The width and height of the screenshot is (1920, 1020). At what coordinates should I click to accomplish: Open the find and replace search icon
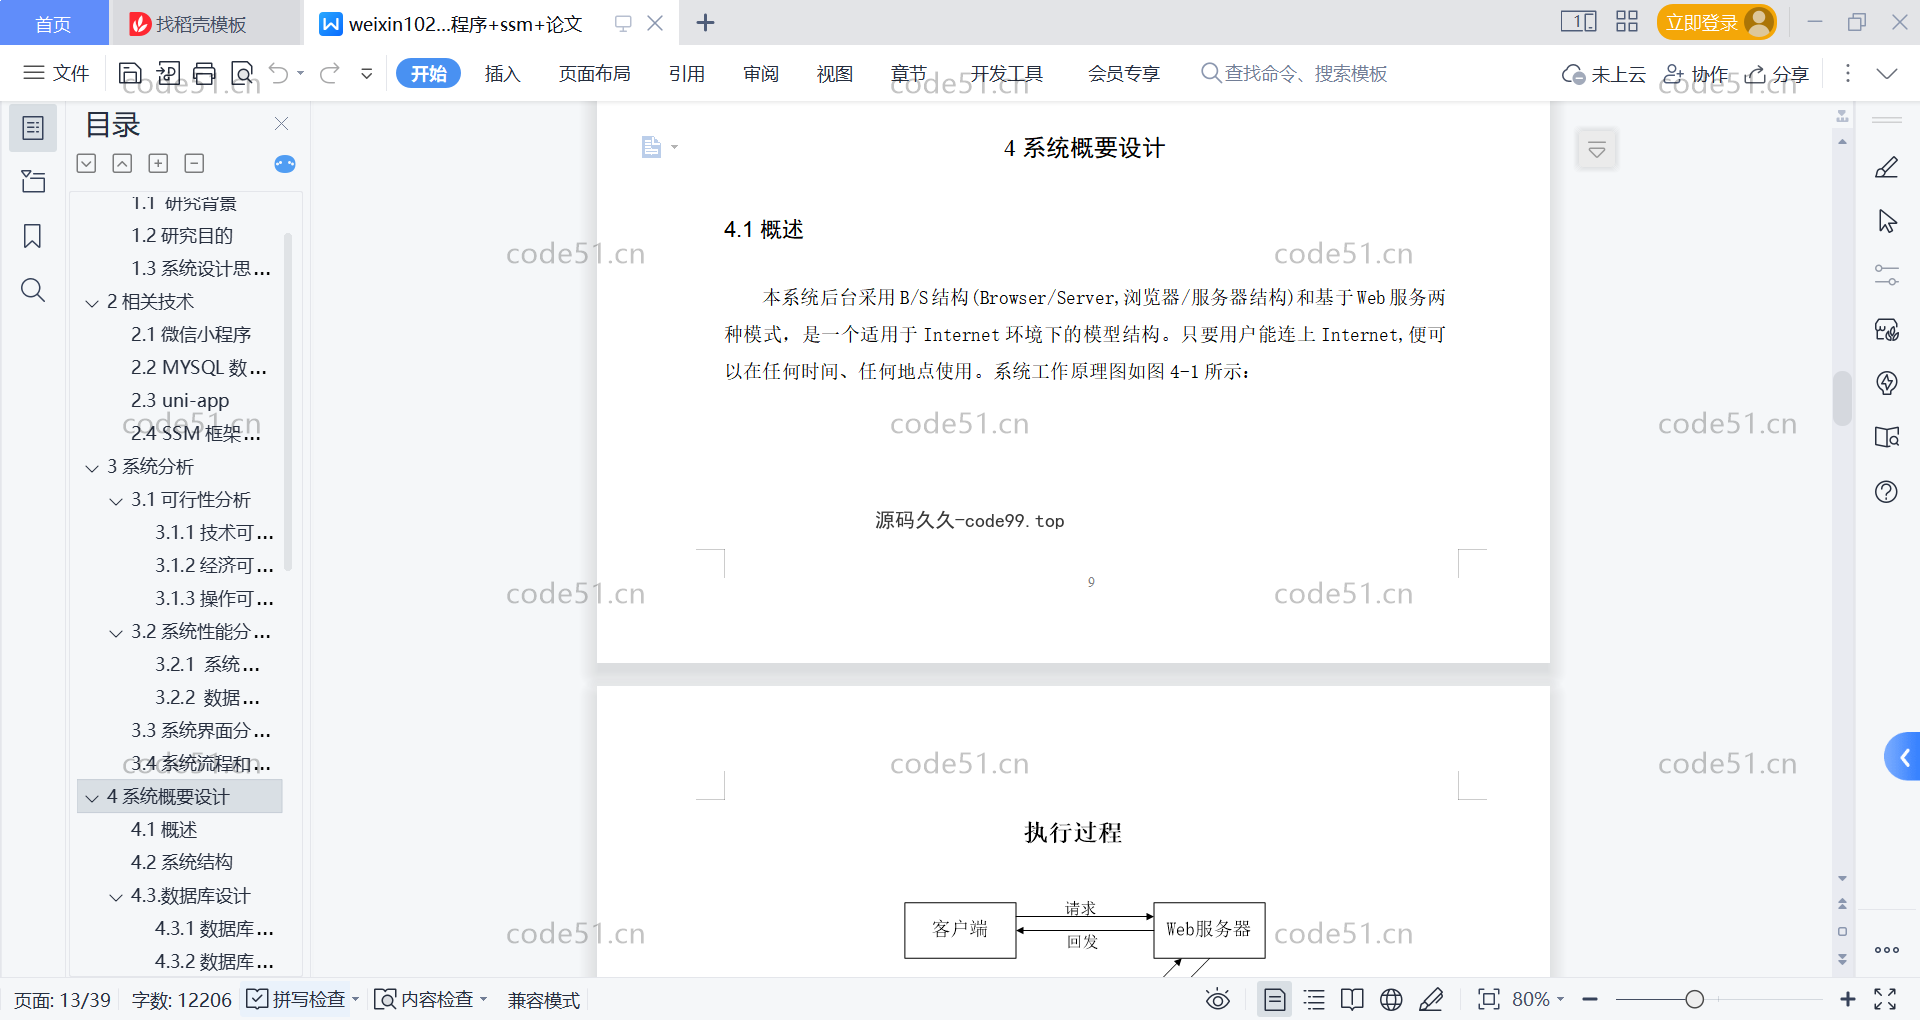tap(33, 290)
